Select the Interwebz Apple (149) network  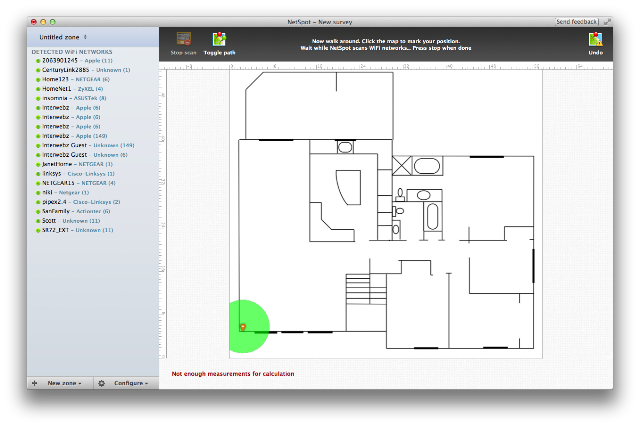coord(93,136)
